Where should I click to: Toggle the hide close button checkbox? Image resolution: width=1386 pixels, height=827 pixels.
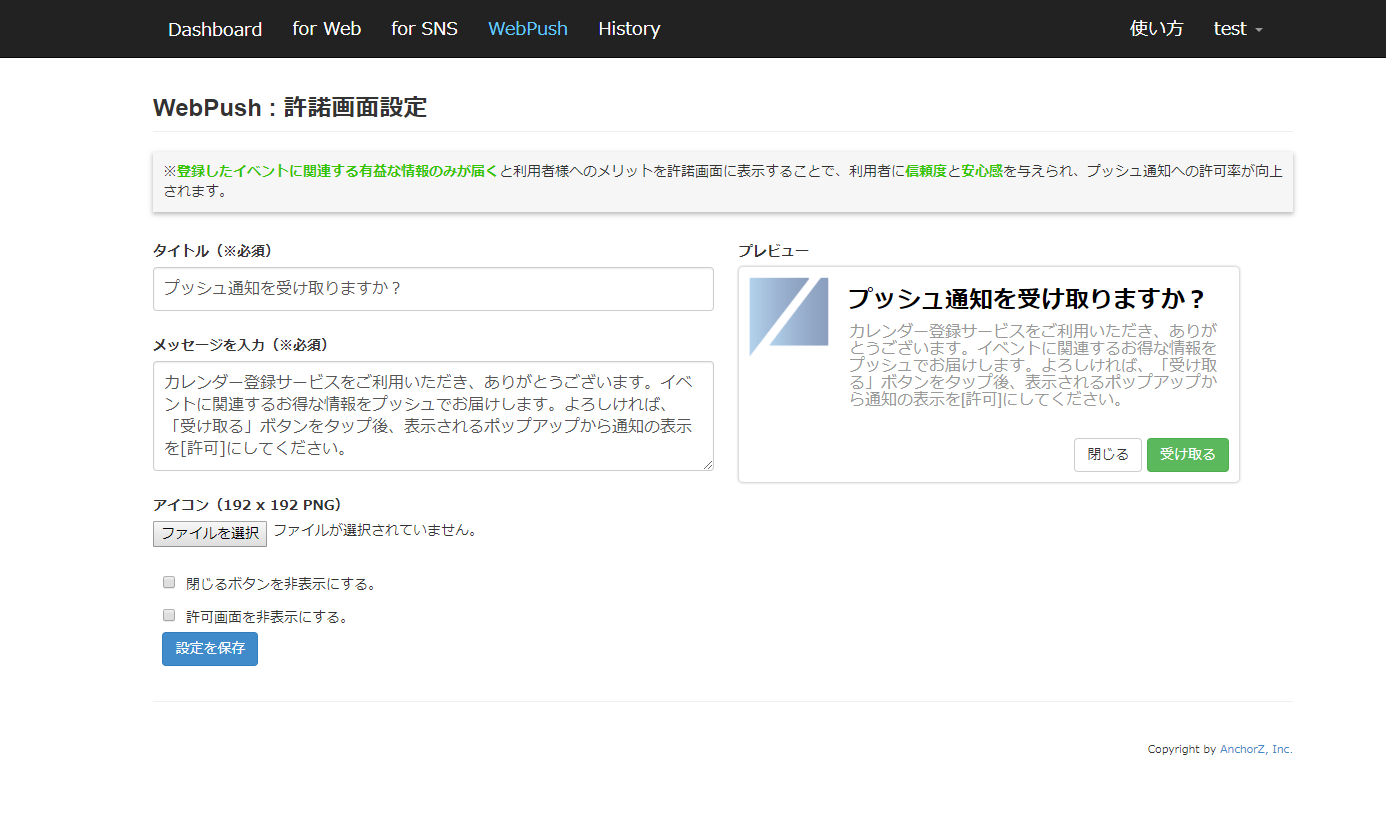tap(169, 582)
